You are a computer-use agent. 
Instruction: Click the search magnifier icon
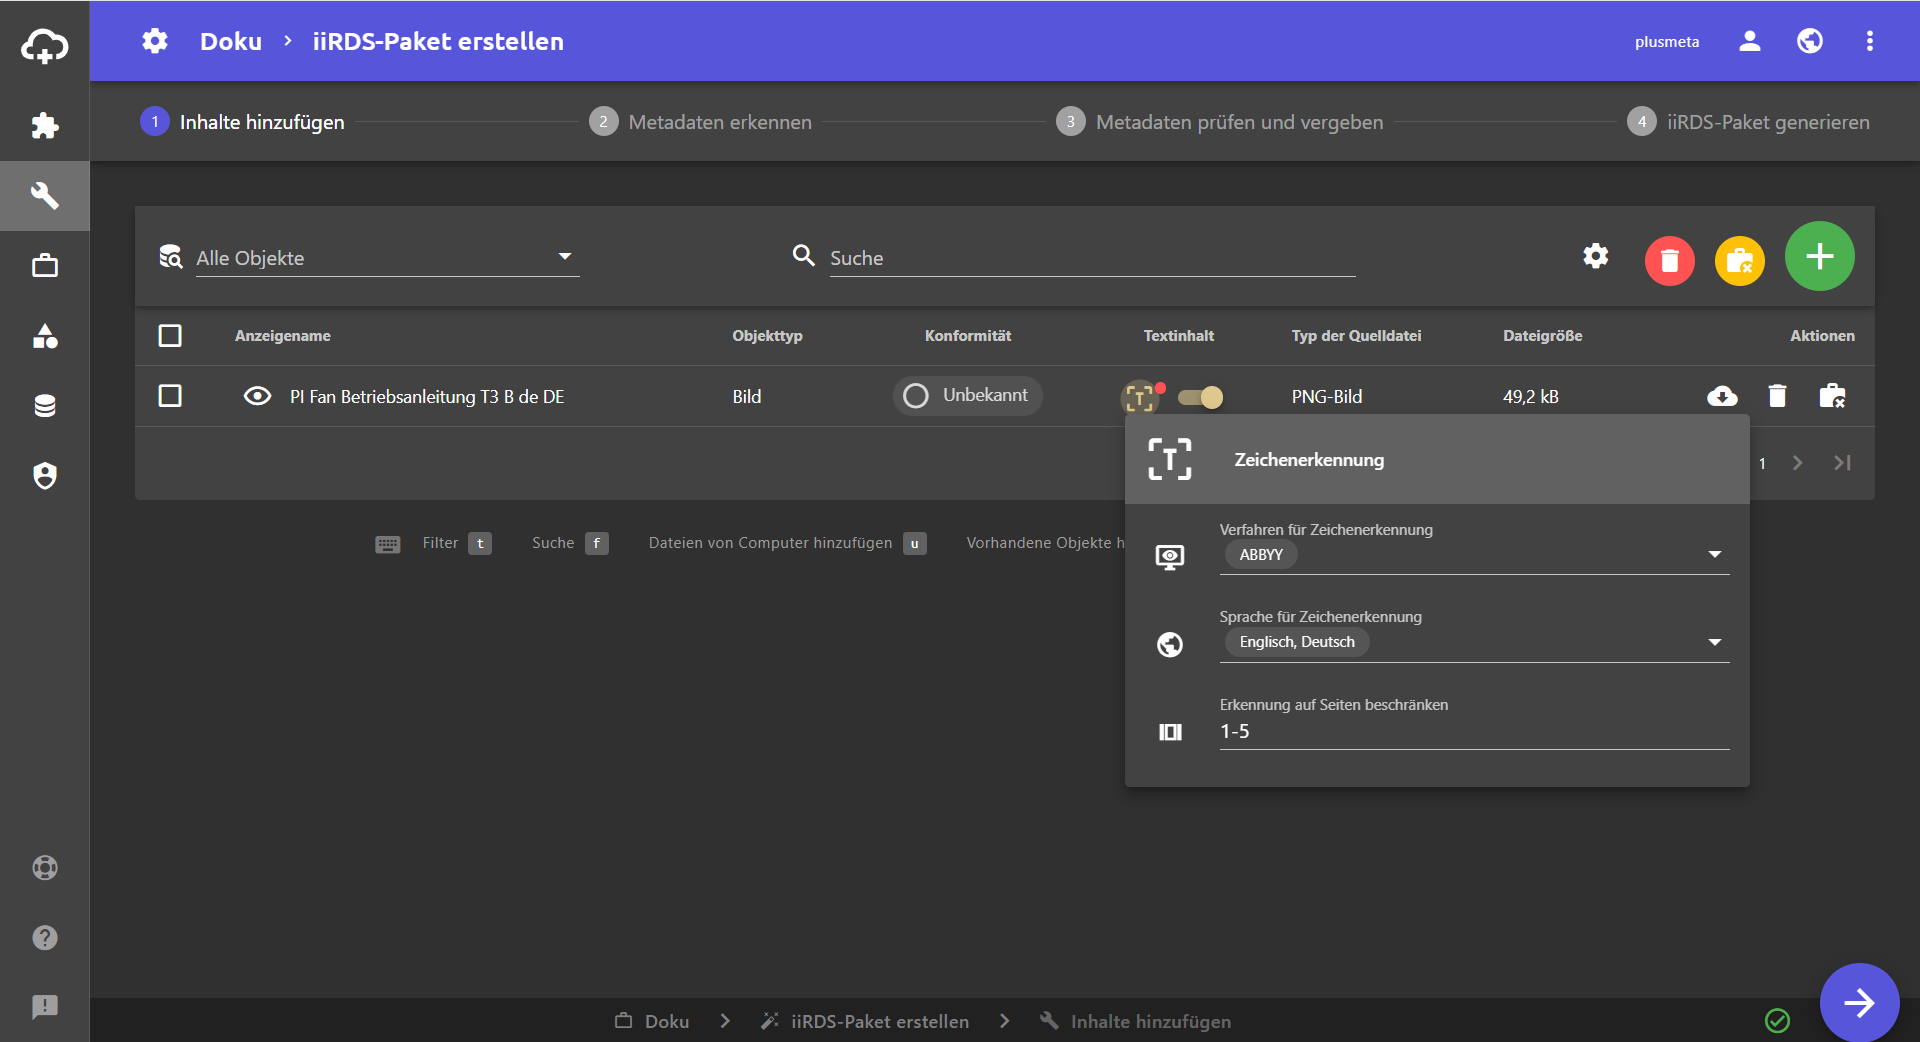(804, 256)
